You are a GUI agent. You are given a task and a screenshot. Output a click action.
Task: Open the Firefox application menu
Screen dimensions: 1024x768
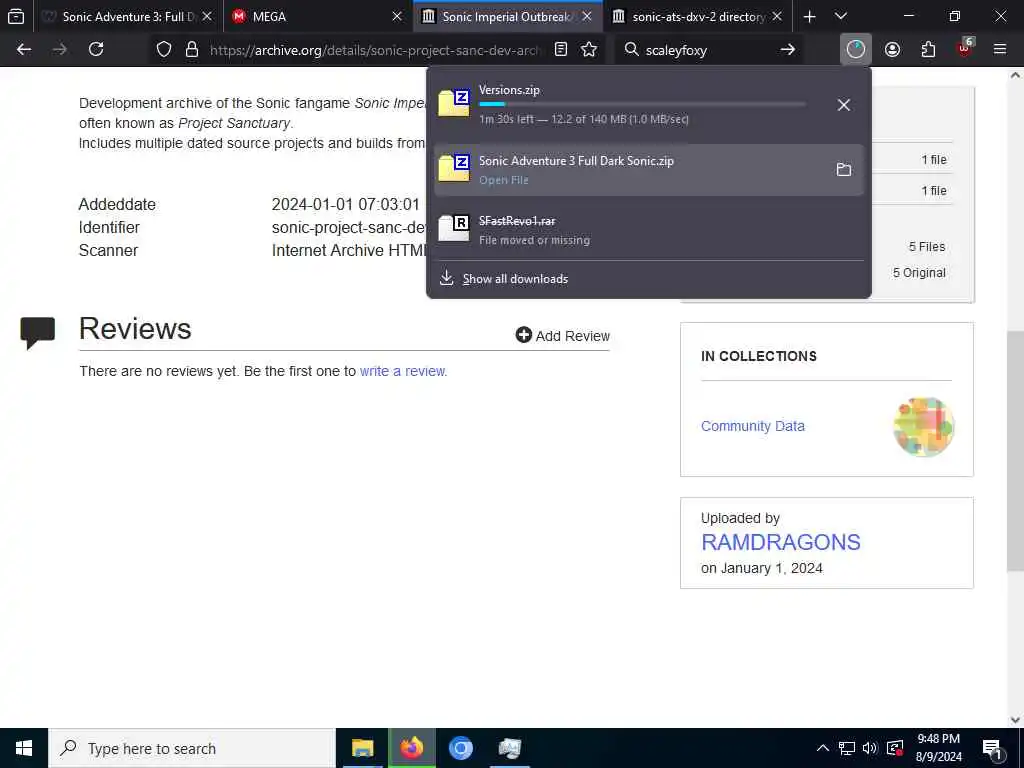click(x=1000, y=50)
